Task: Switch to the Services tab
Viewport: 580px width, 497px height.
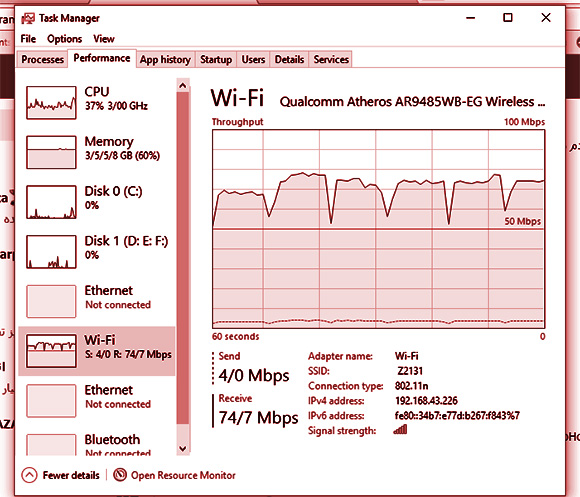Action: (x=331, y=60)
